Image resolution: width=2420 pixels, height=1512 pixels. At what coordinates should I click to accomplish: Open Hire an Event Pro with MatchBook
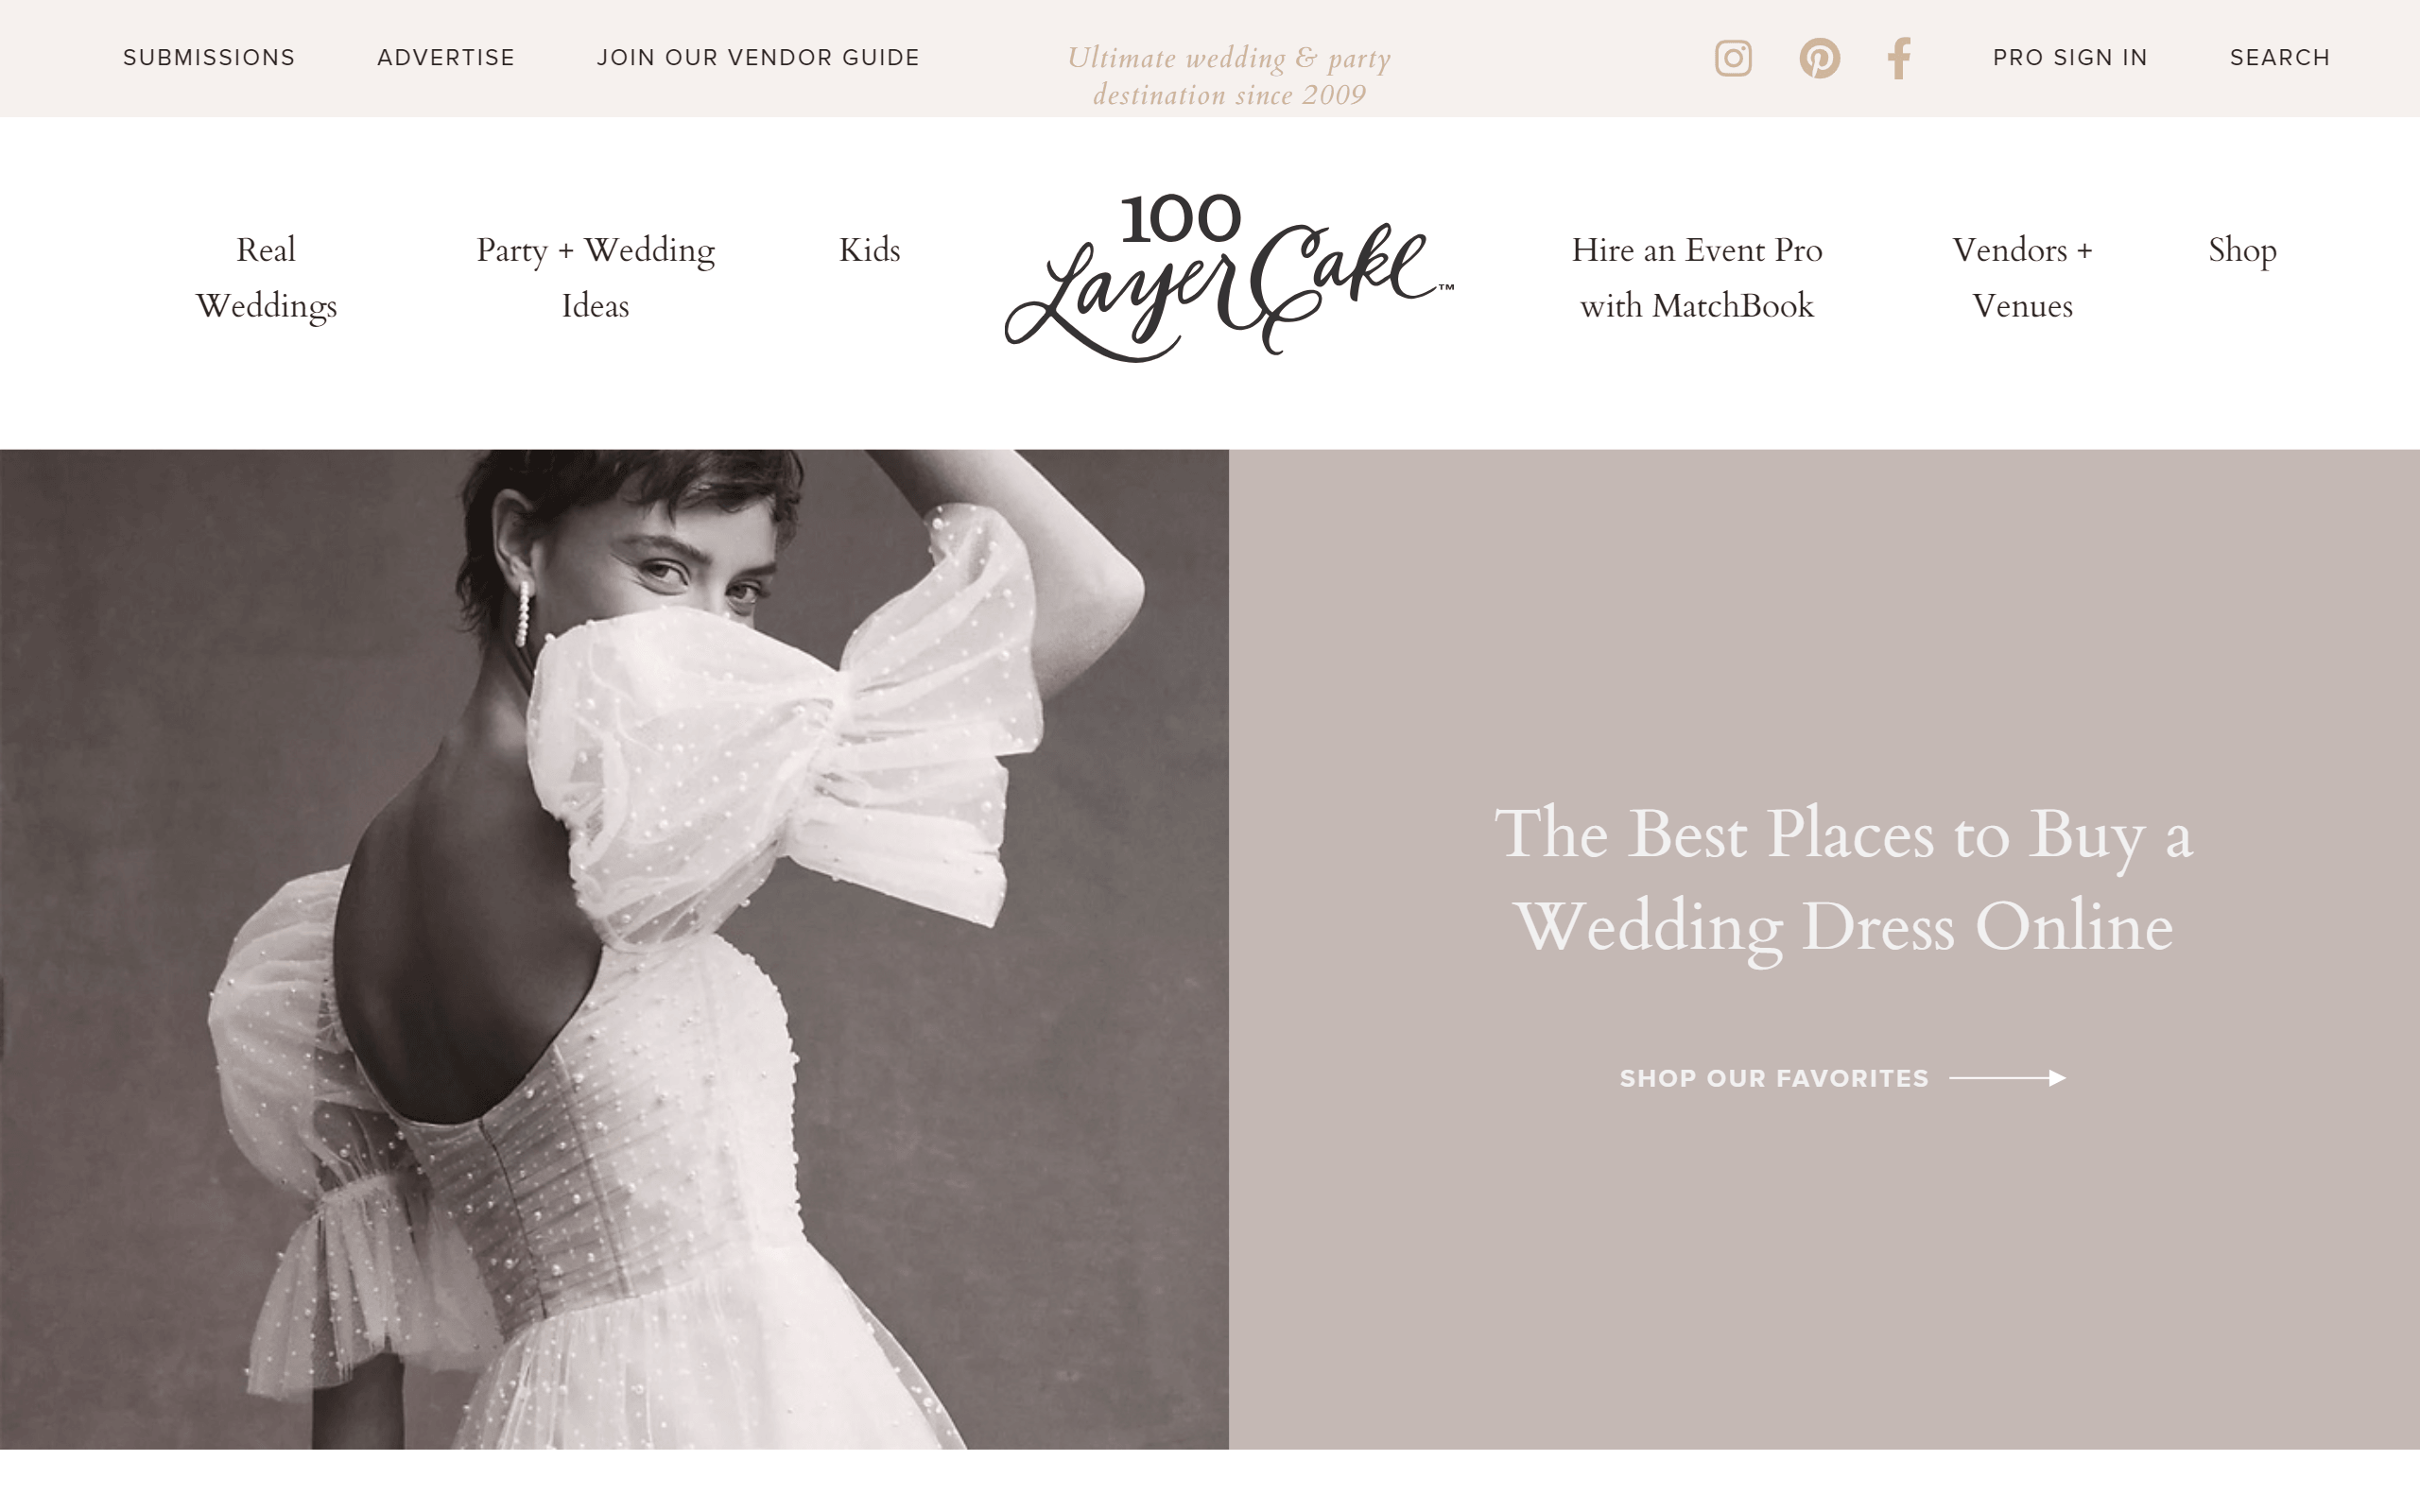1696,277
